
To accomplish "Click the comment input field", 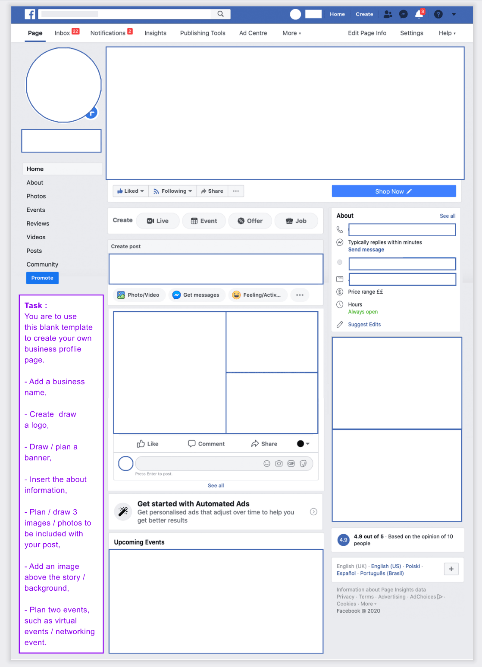I will pos(224,464).
